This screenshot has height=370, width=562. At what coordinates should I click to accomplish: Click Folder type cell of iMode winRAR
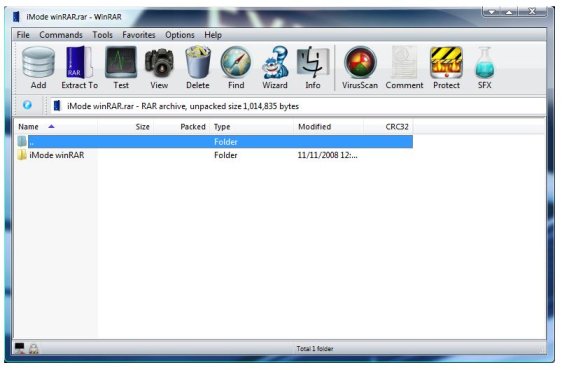[226, 155]
